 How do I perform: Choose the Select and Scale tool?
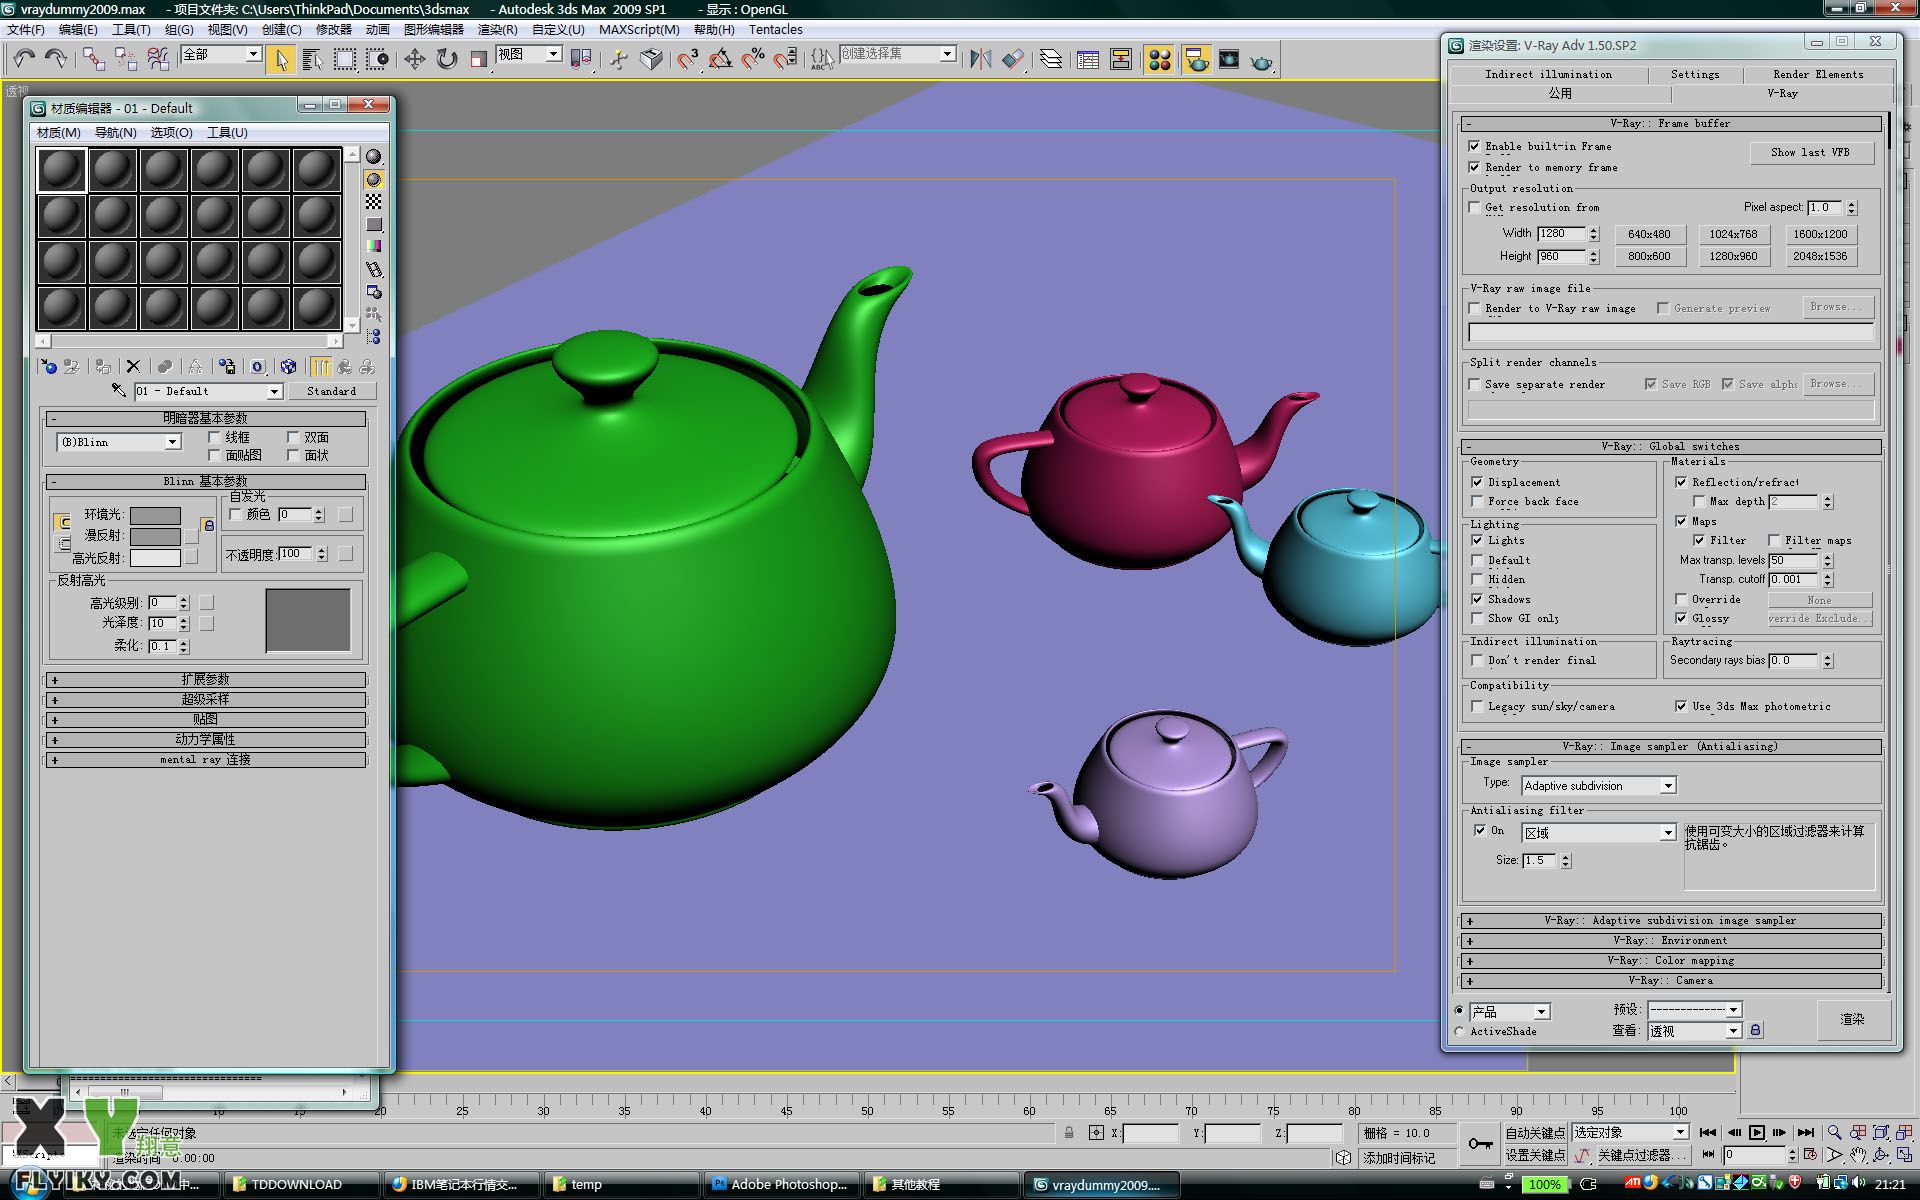pos(479,60)
